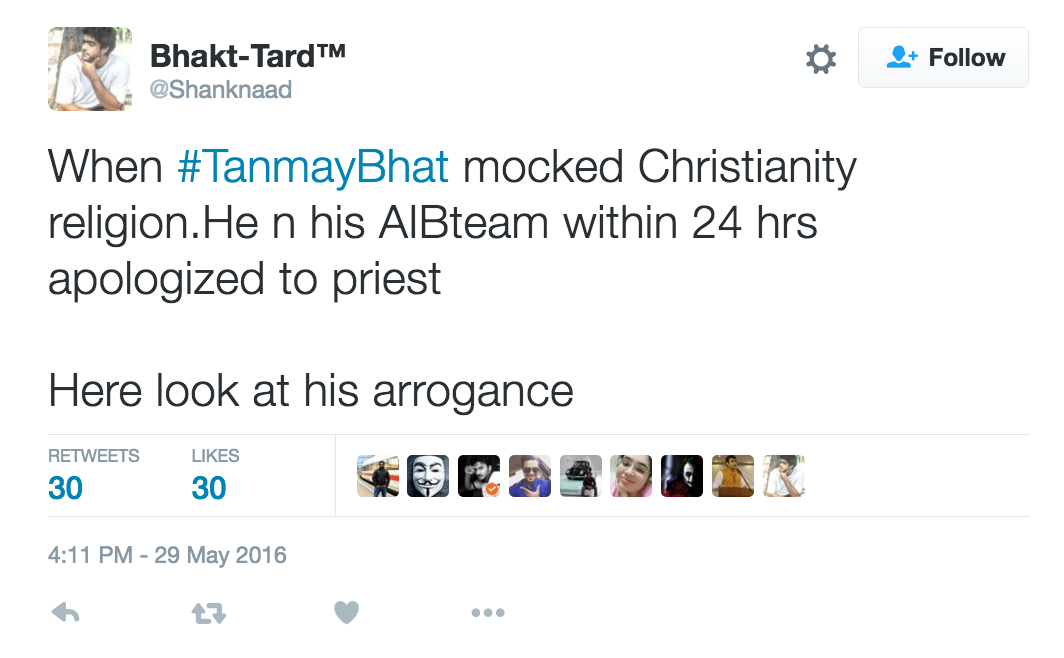Click the Bhakt-Tard display name
Screen dimensions: 1064x658
point(247,55)
